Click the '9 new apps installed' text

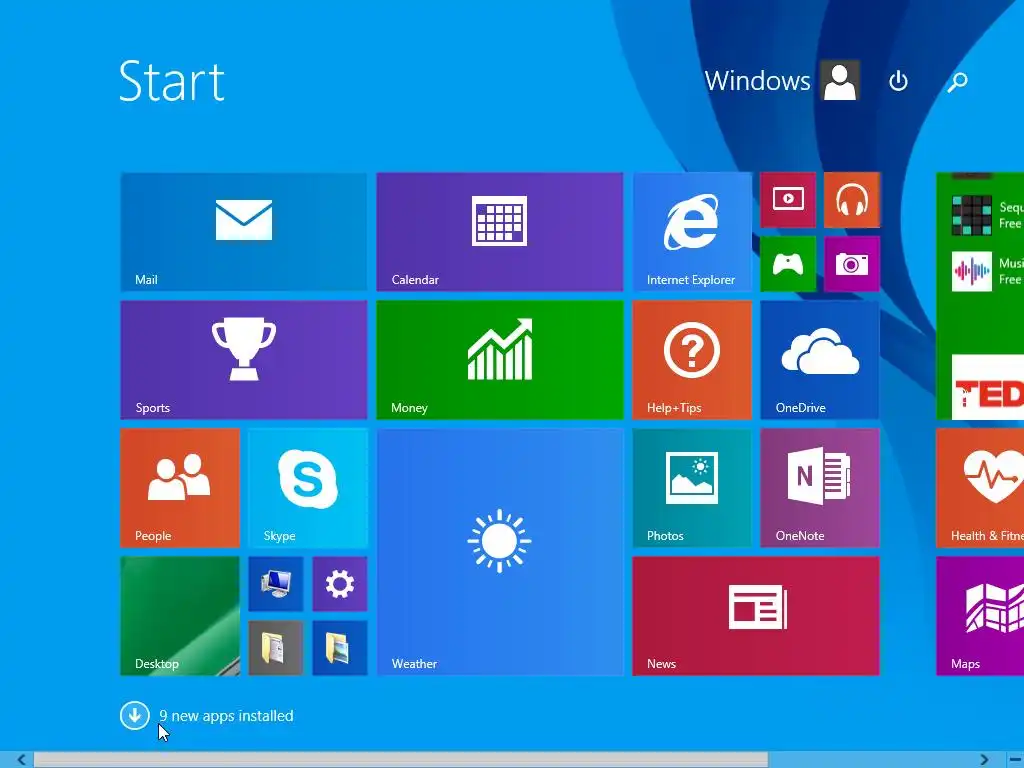click(x=226, y=716)
